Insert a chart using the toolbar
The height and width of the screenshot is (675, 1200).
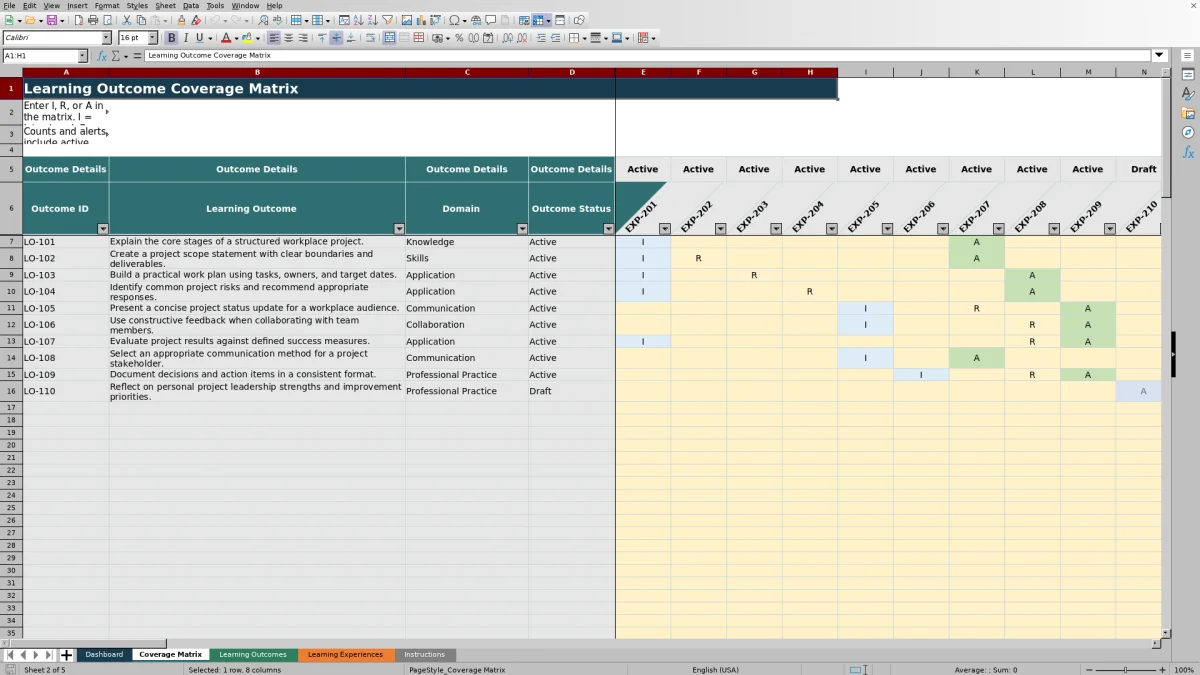(x=421, y=20)
